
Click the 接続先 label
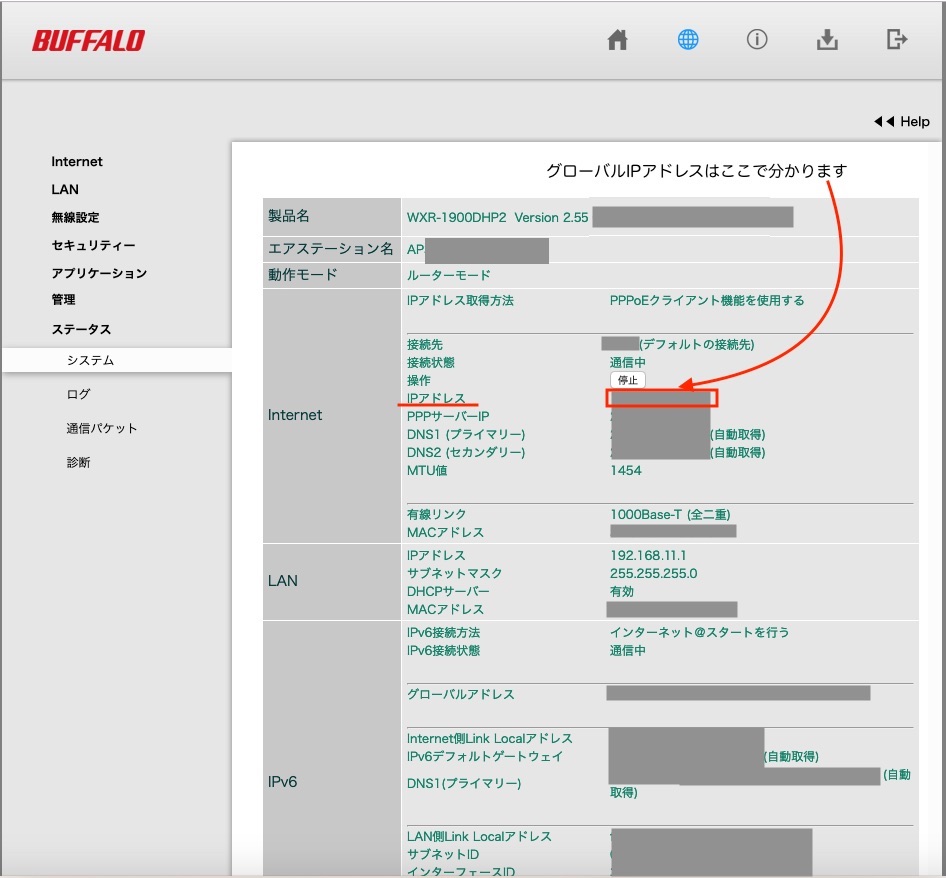point(425,345)
